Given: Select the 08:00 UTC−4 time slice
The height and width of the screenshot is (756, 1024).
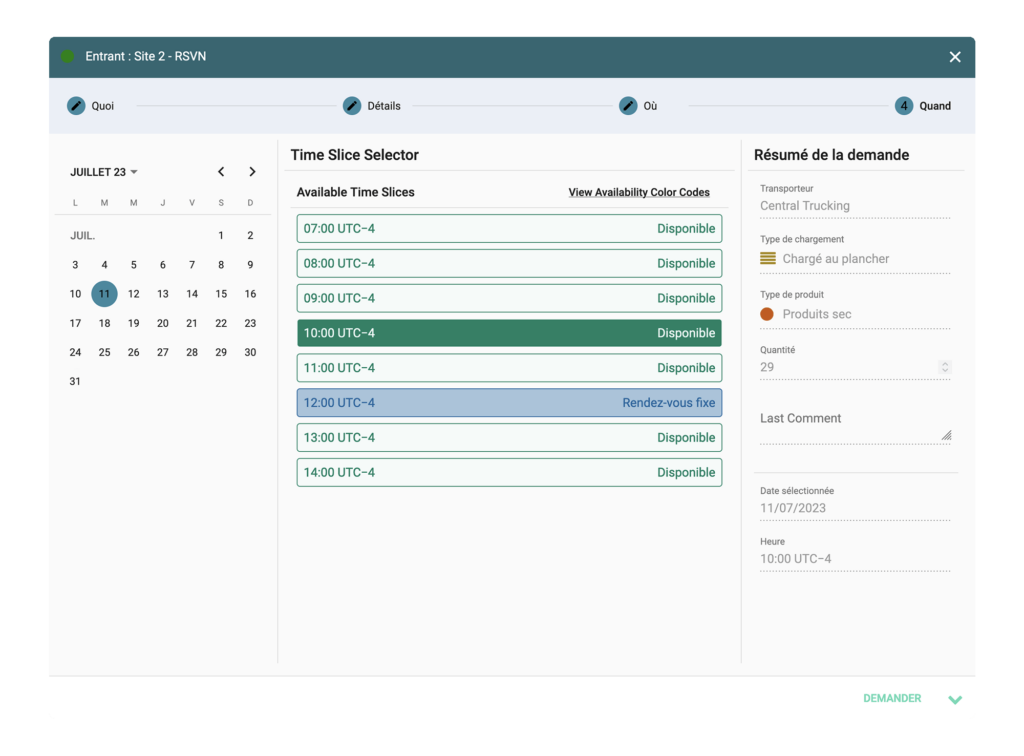Looking at the screenshot, I should tap(509, 263).
